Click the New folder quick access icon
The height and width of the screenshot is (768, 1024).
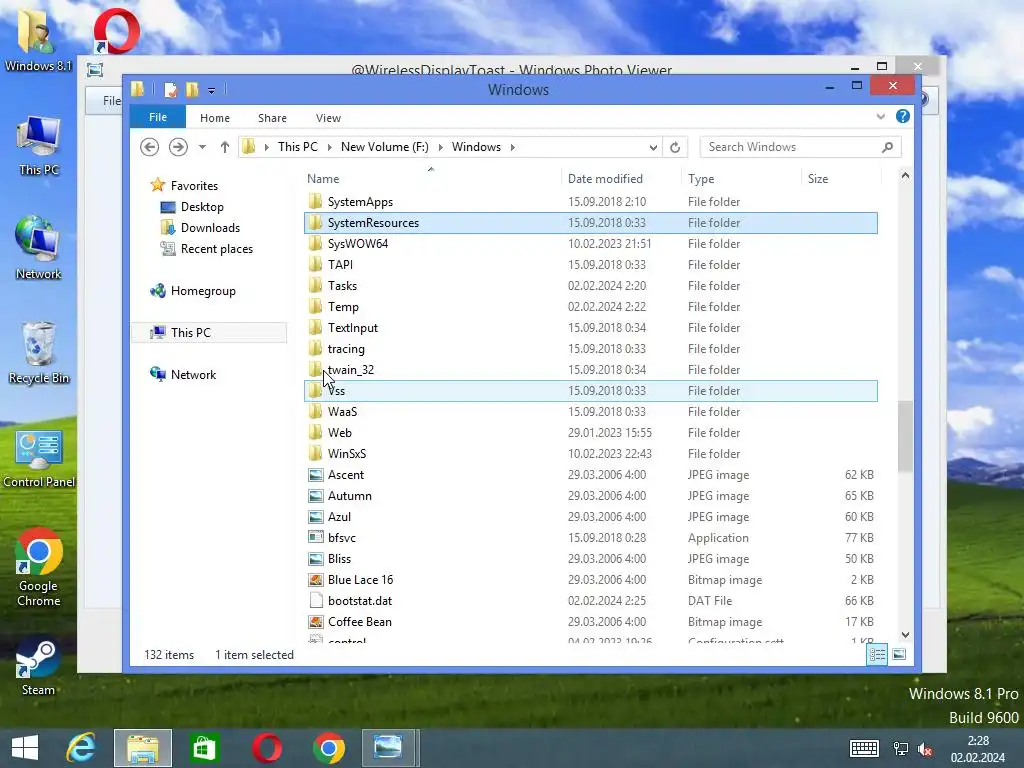[x=192, y=89]
